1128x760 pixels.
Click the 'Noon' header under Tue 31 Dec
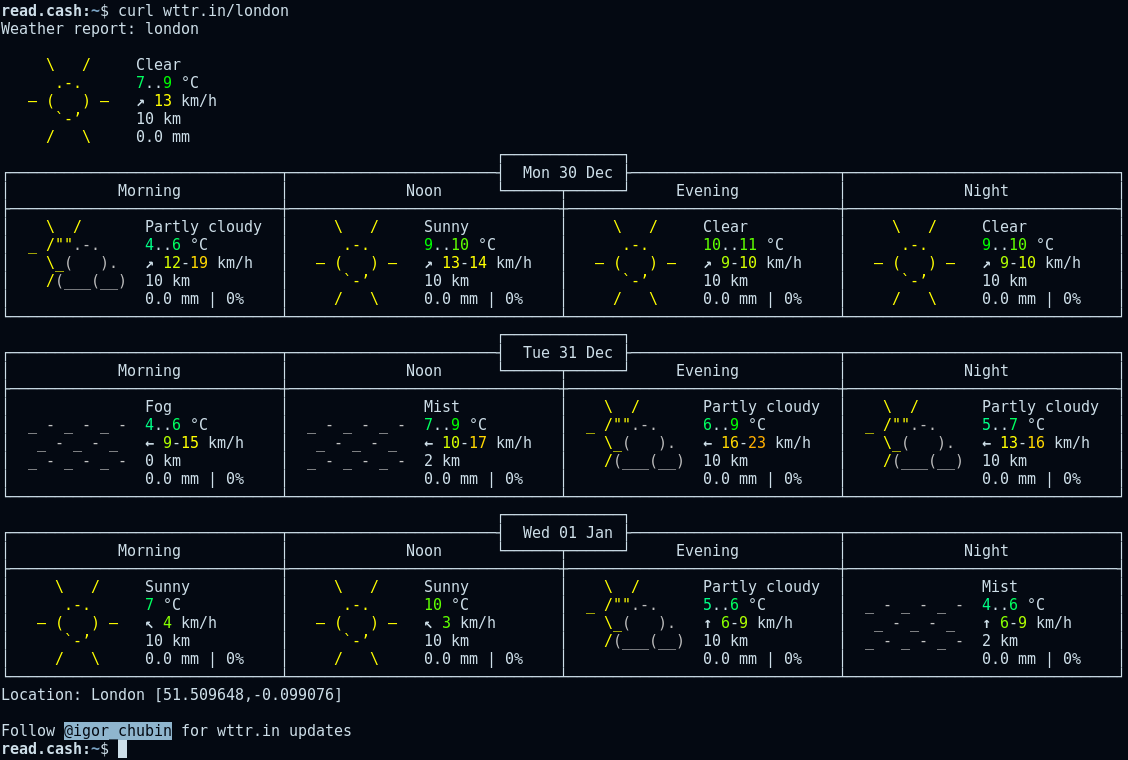coord(424,371)
